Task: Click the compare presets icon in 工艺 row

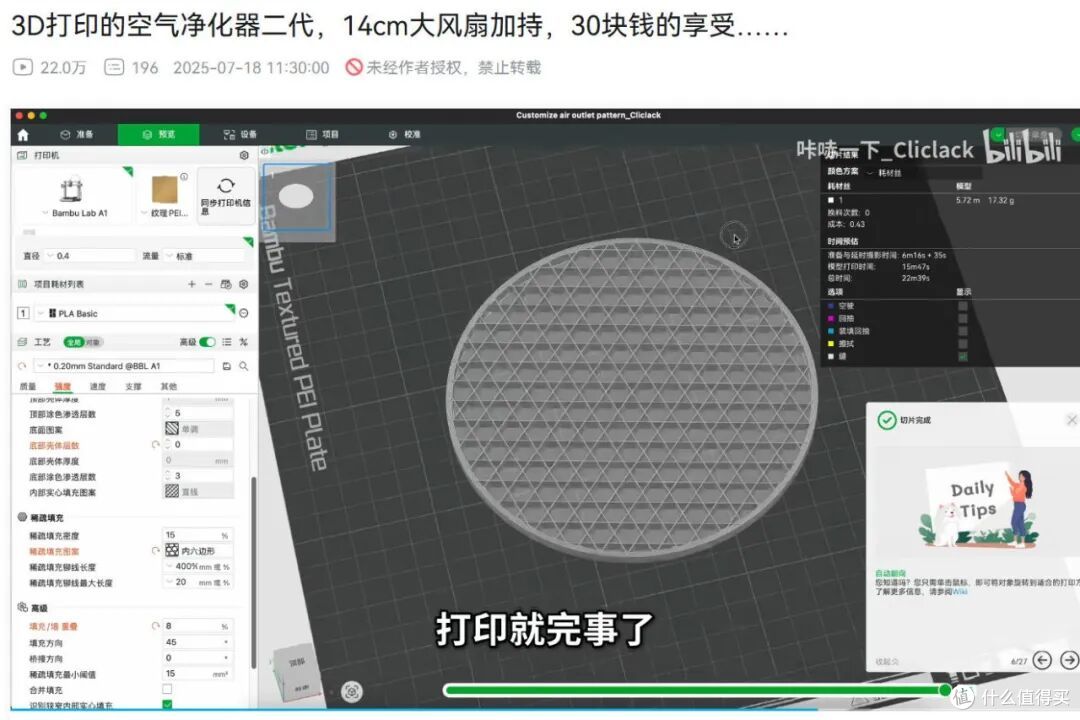Action: point(243,342)
